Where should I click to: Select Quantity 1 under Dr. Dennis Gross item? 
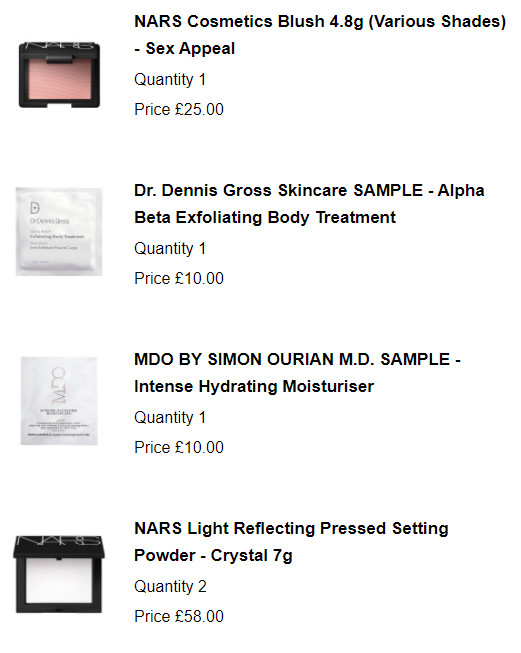170,249
